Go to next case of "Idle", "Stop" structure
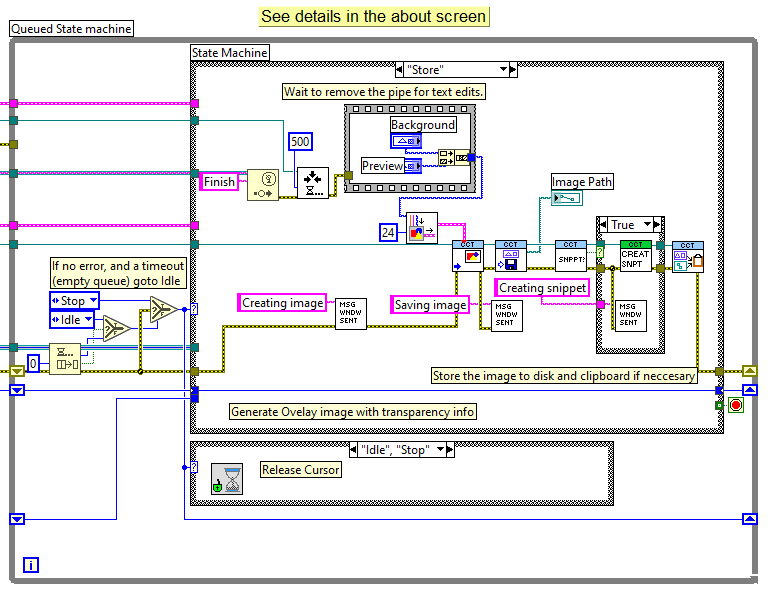The height and width of the screenshot is (596, 774). point(450,450)
